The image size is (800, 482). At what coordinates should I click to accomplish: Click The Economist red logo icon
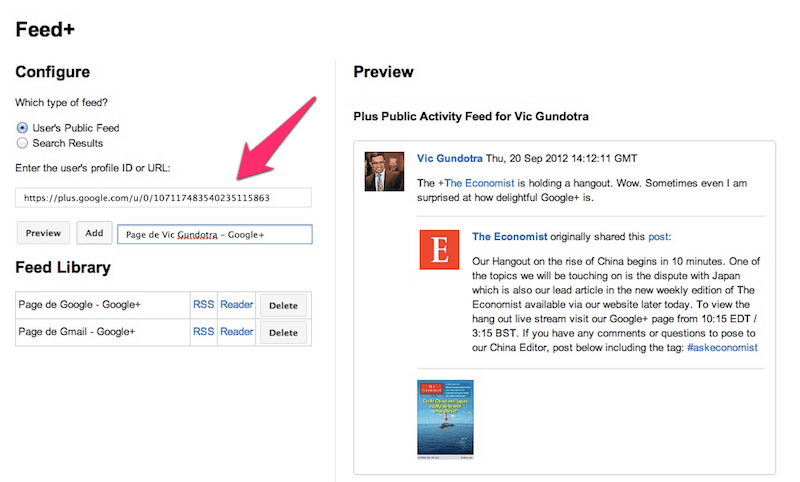pyautogui.click(x=439, y=249)
